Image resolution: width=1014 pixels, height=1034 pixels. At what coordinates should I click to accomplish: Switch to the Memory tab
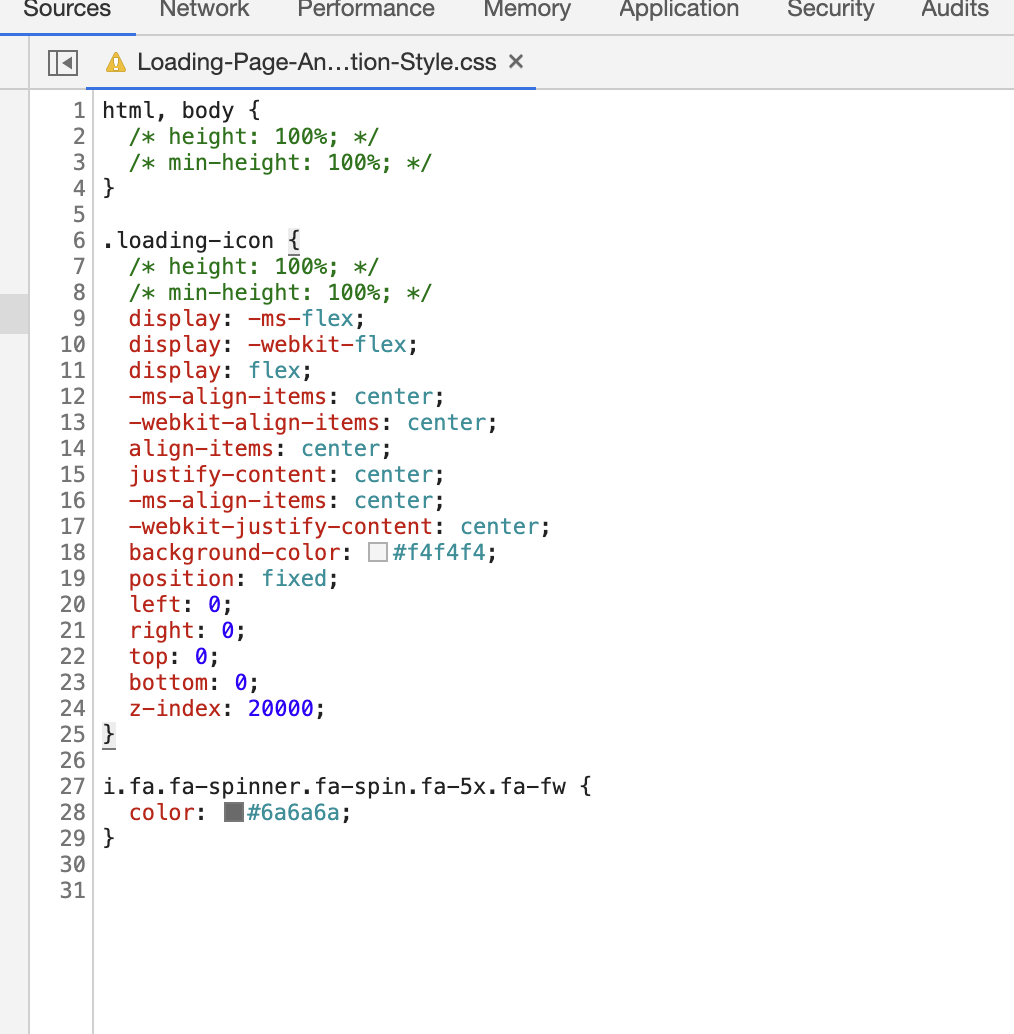(527, 10)
